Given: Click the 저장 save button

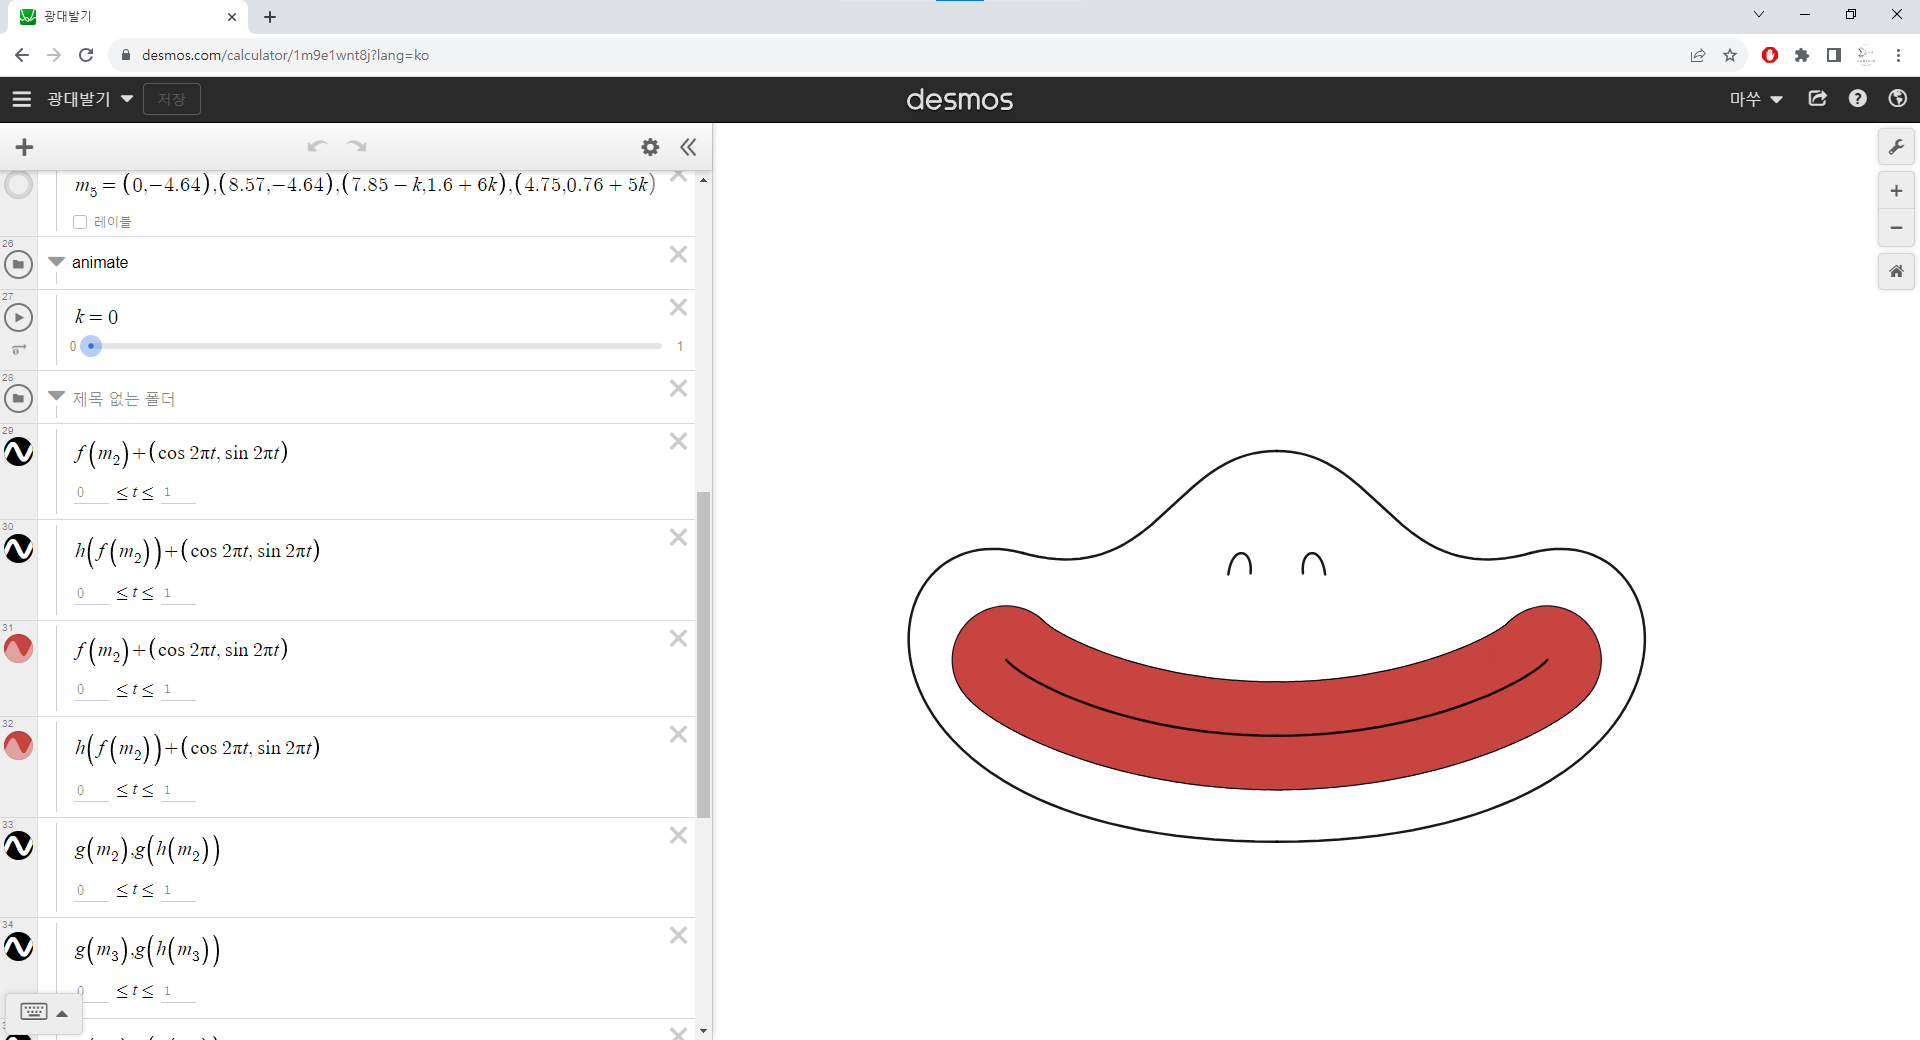Looking at the screenshot, I should pos(171,99).
